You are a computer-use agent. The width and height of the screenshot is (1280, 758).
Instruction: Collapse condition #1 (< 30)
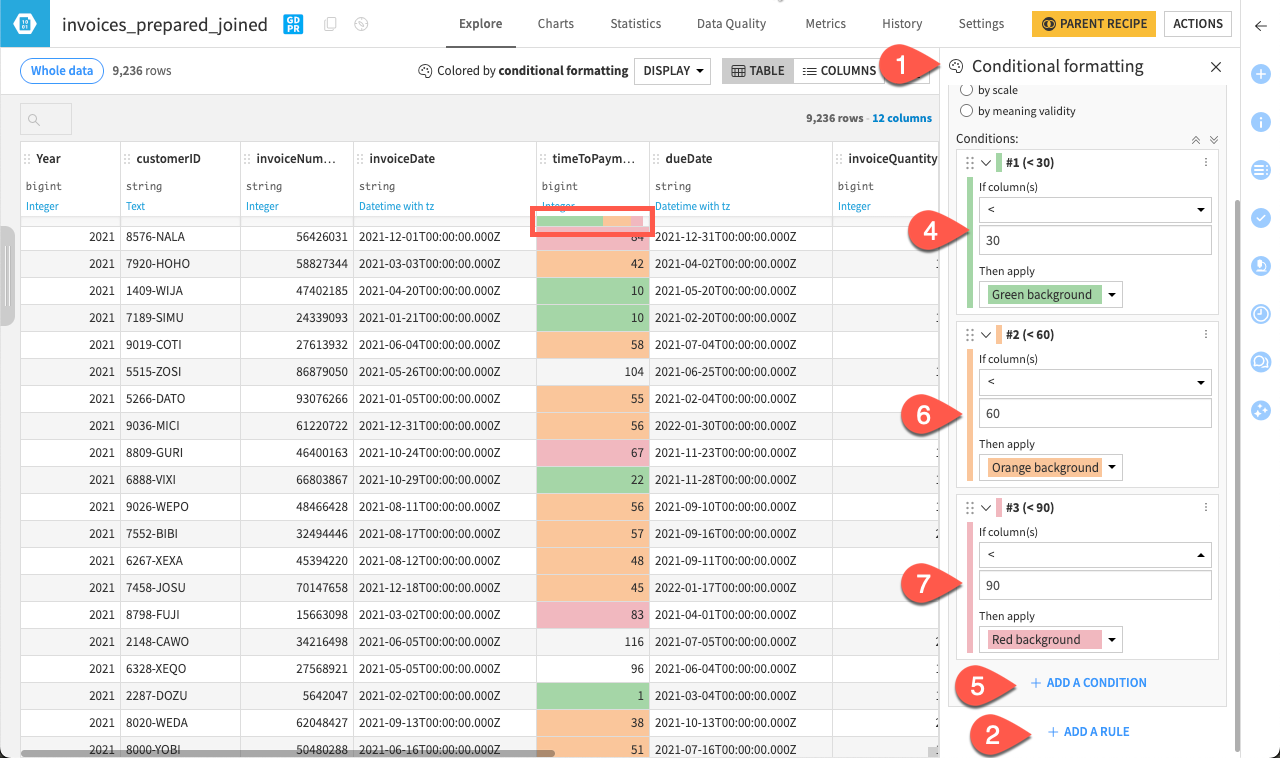[x=985, y=161]
